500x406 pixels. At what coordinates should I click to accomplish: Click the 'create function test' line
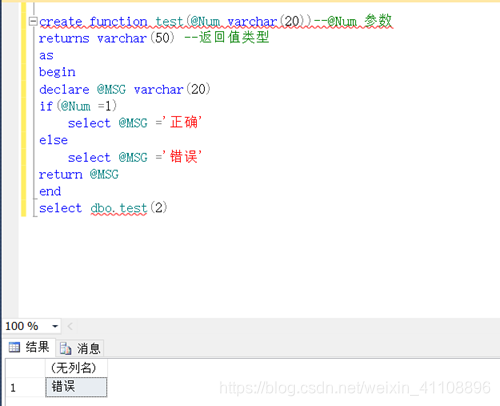point(216,21)
